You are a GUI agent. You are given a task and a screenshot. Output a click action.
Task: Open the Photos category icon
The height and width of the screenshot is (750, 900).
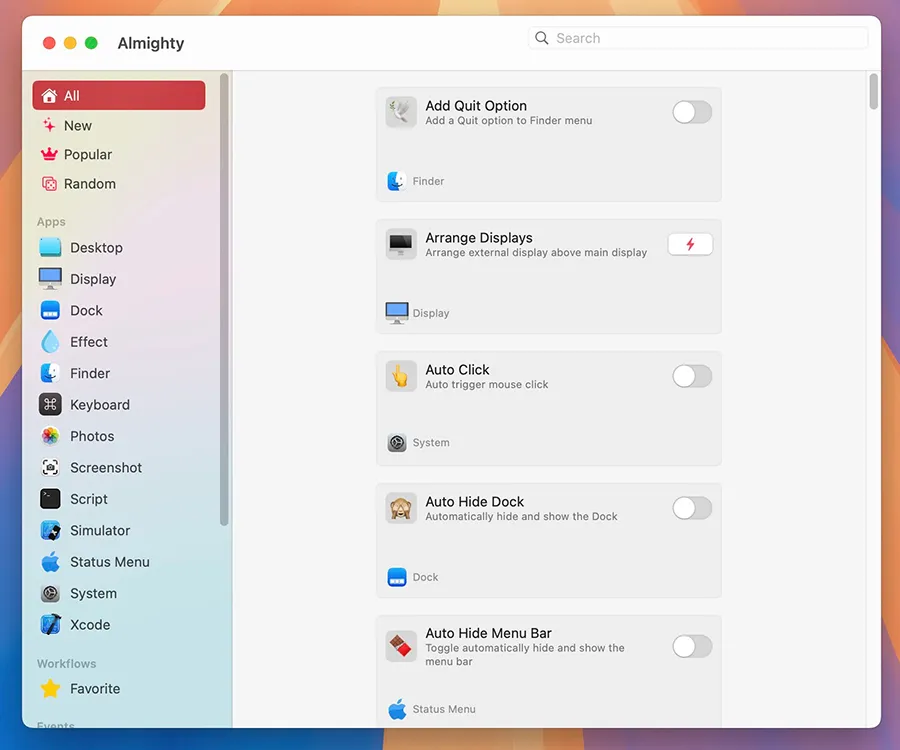click(50, 436)
